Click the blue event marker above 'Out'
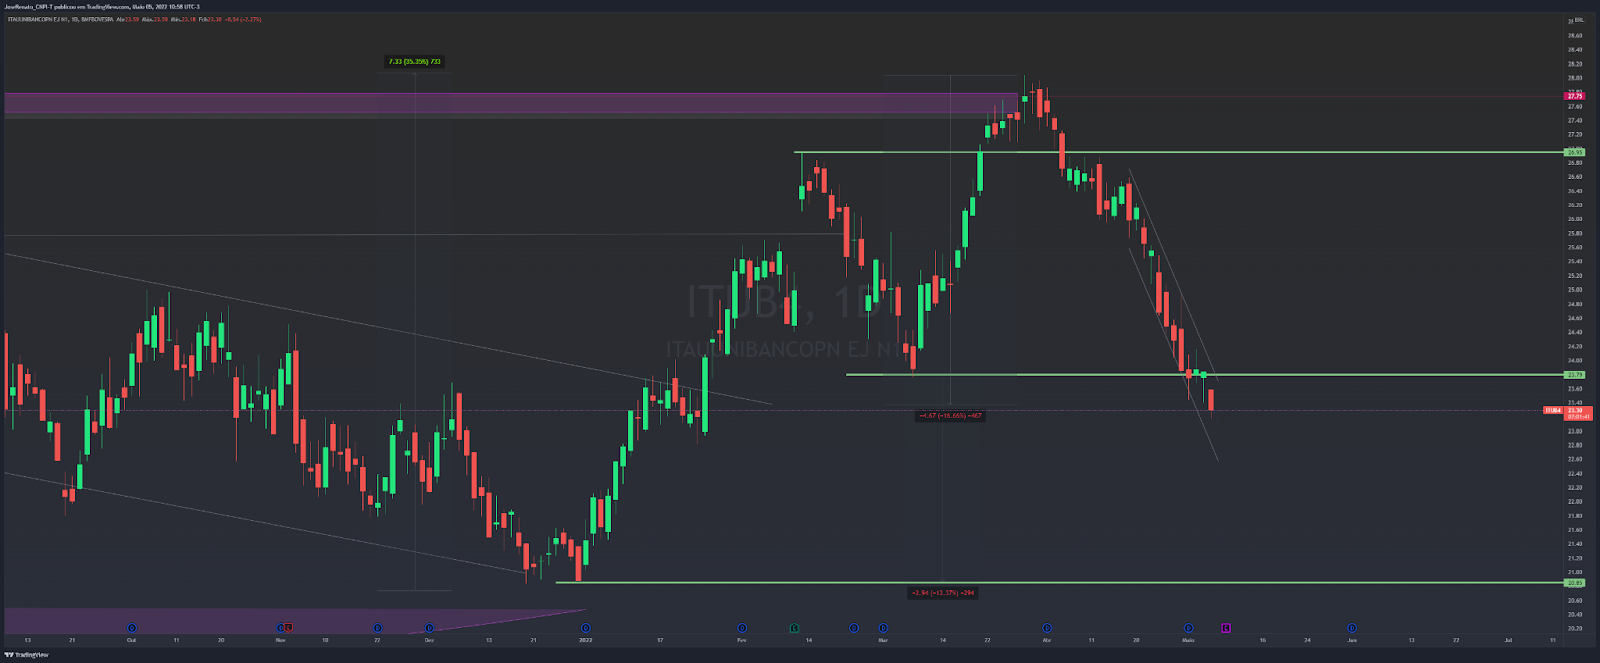Image resolution: width=1600 pixels, height=663 pixels. (132, 628)
